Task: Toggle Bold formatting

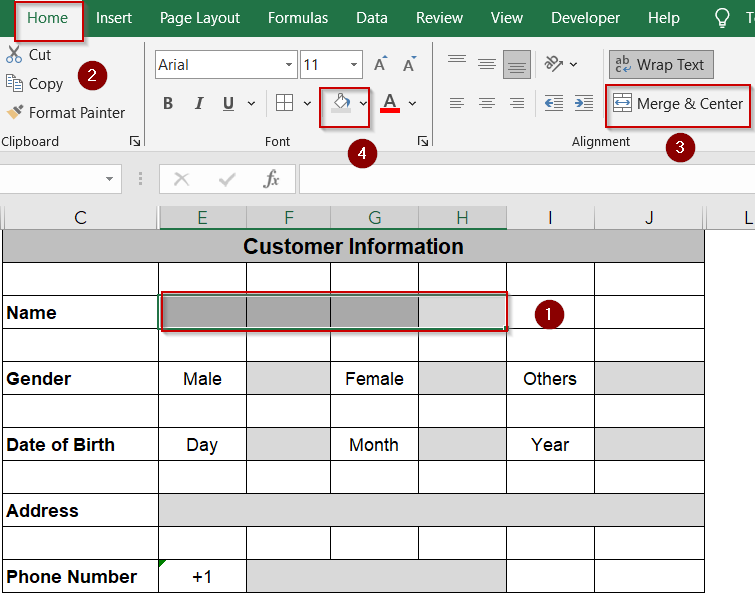Action: [168, 103]
